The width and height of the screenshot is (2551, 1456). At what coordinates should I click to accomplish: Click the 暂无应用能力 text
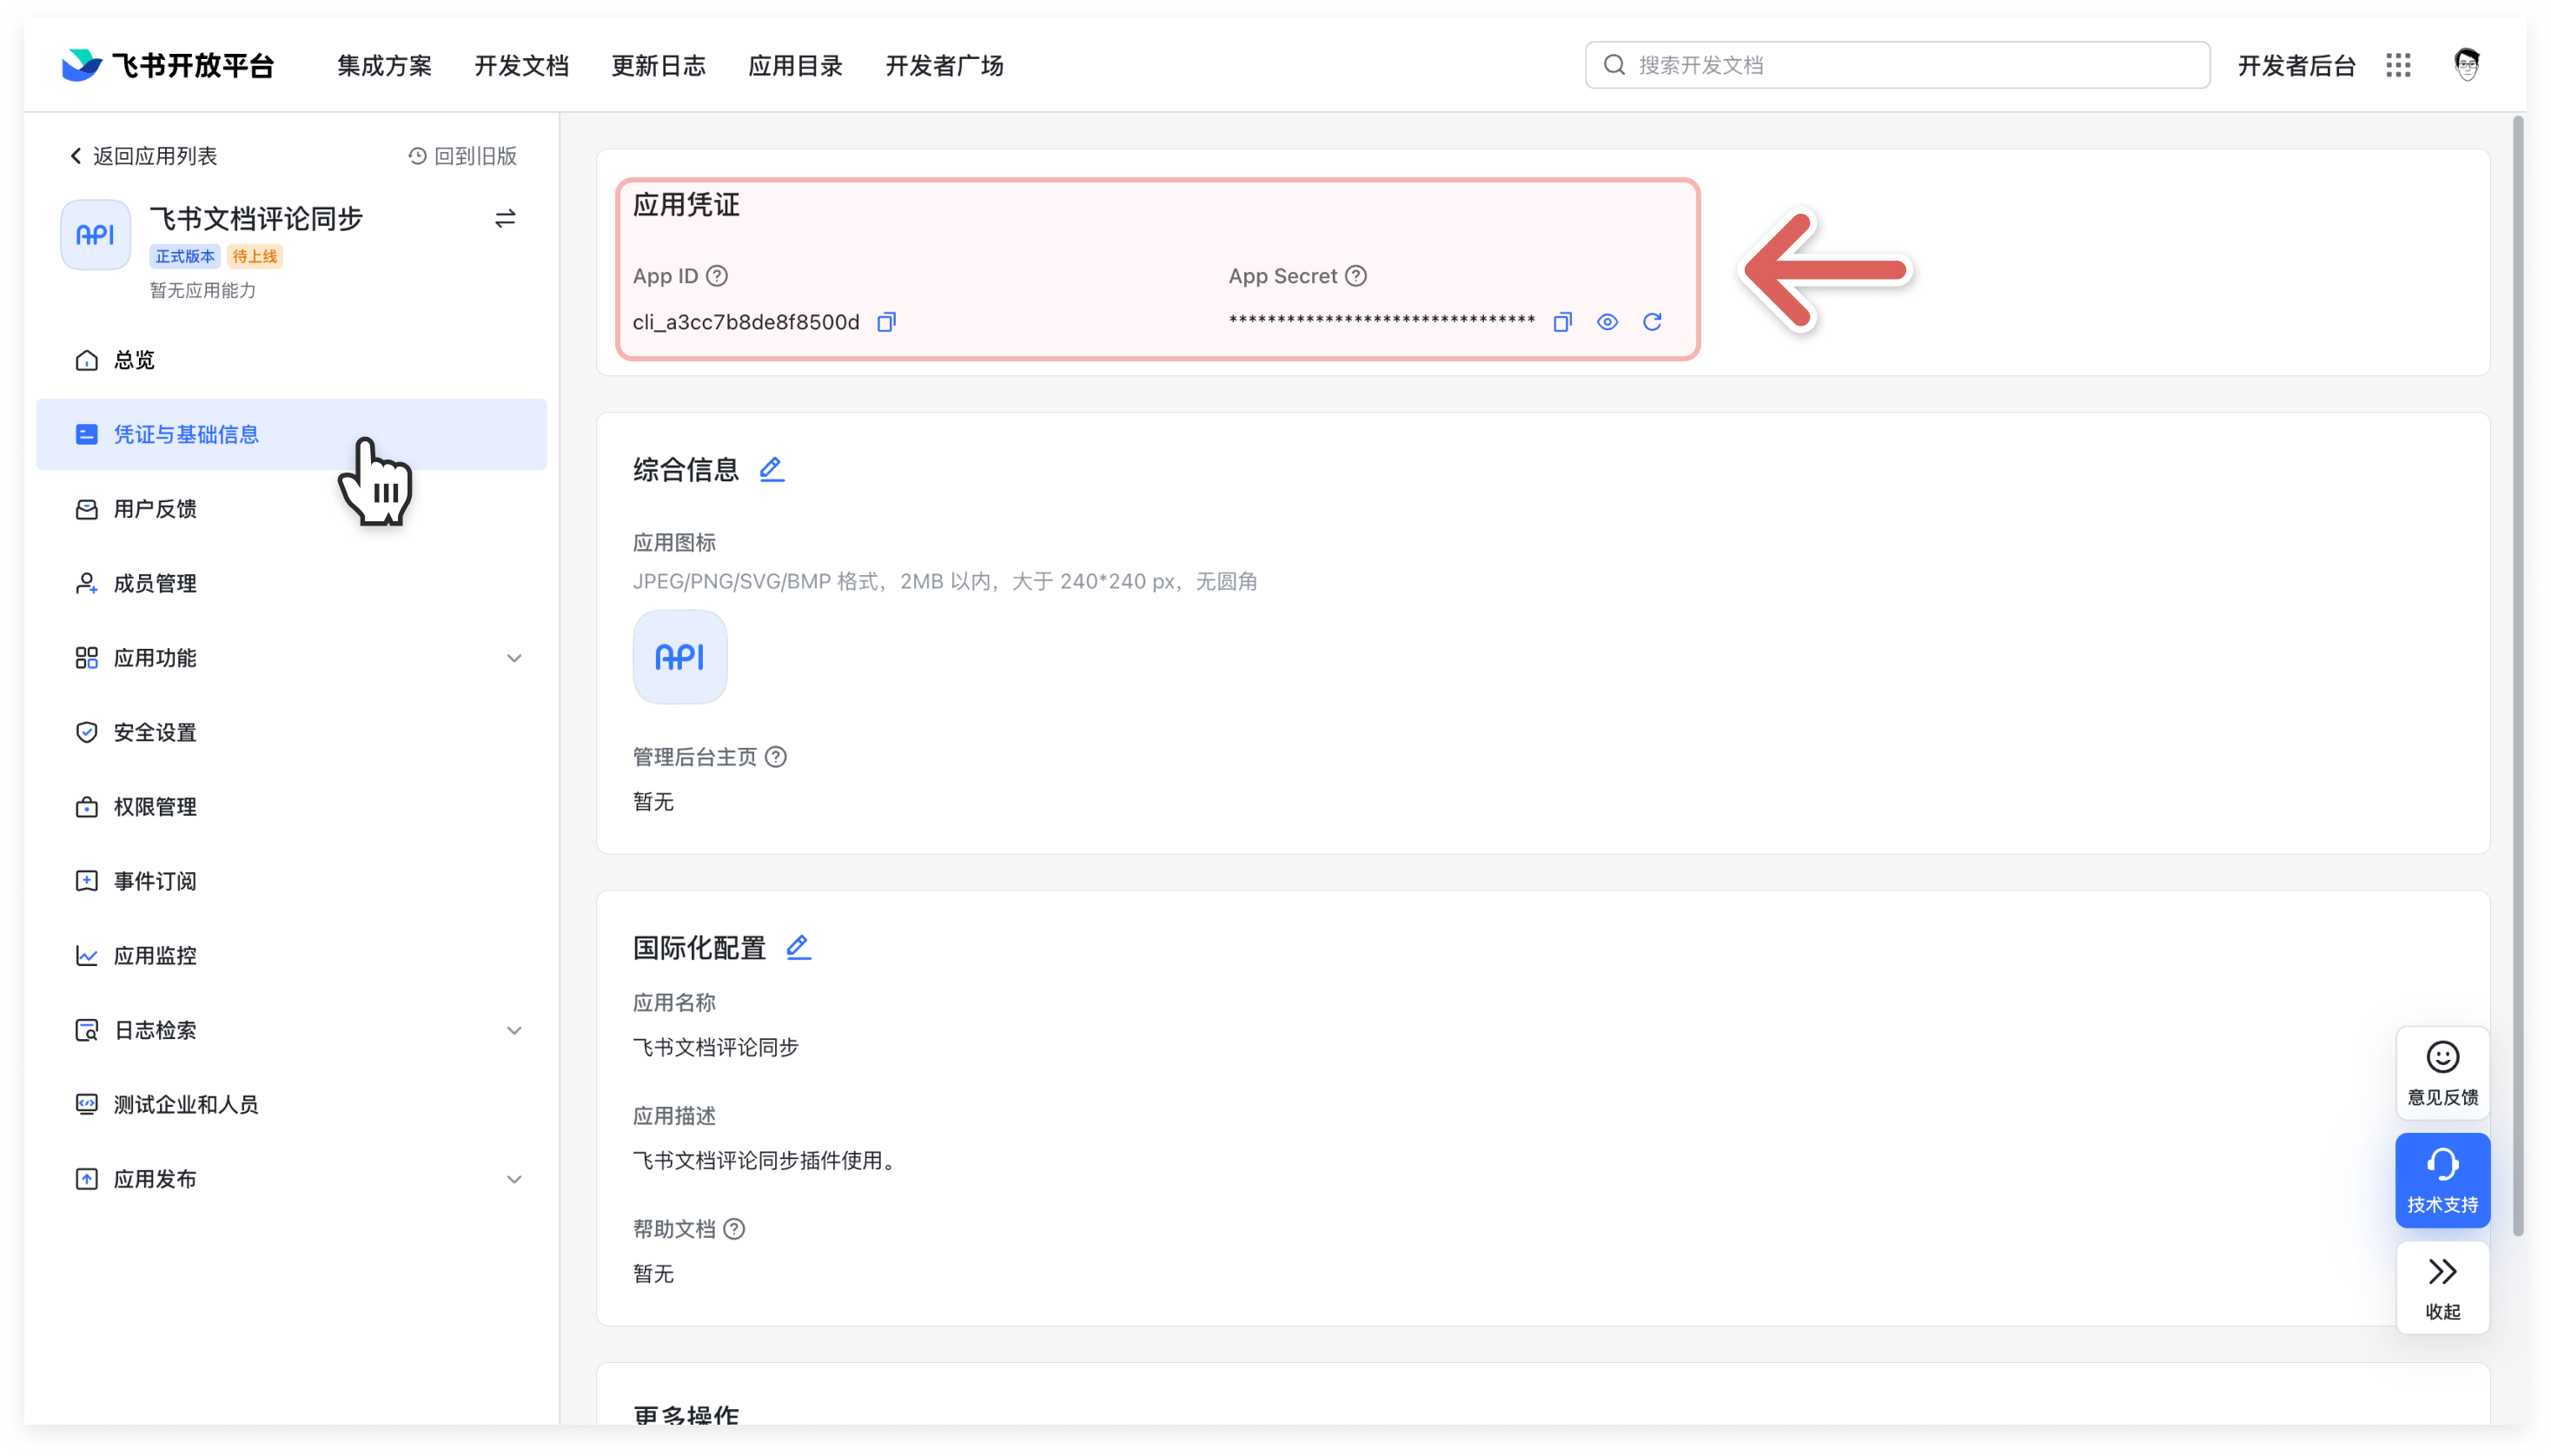[x=203, y=291]
